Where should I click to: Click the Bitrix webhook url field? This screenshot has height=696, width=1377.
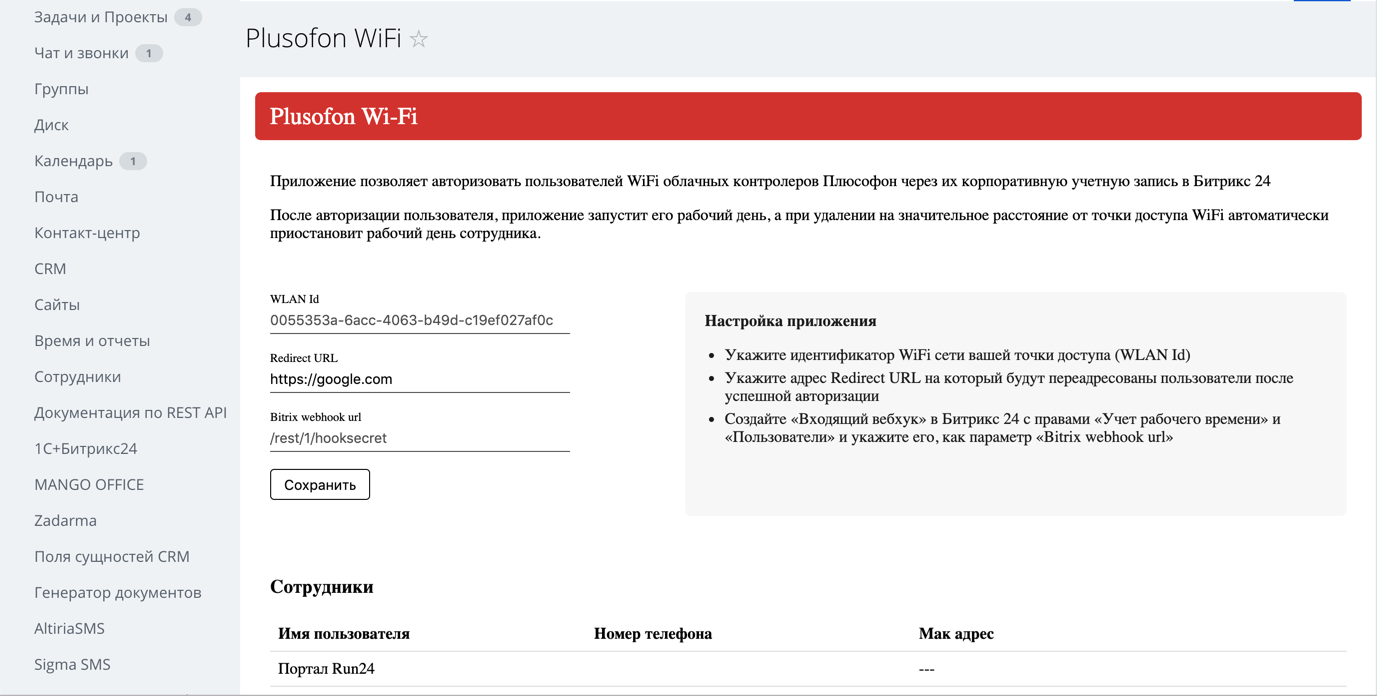coord(419,438)
